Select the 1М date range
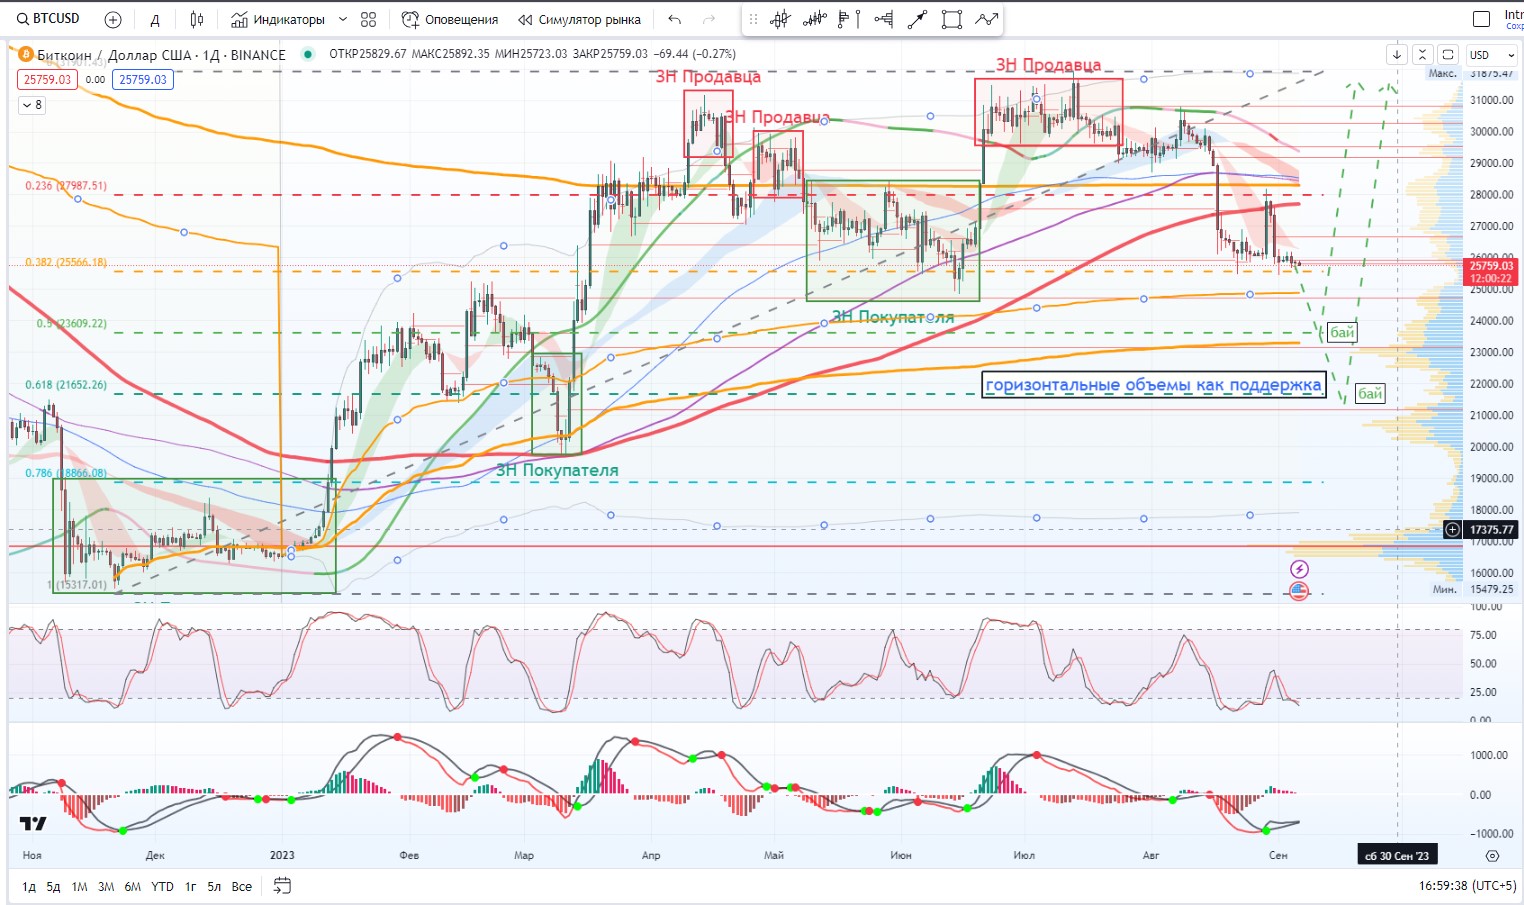1524x905 pixels. (x=79, y=887)
